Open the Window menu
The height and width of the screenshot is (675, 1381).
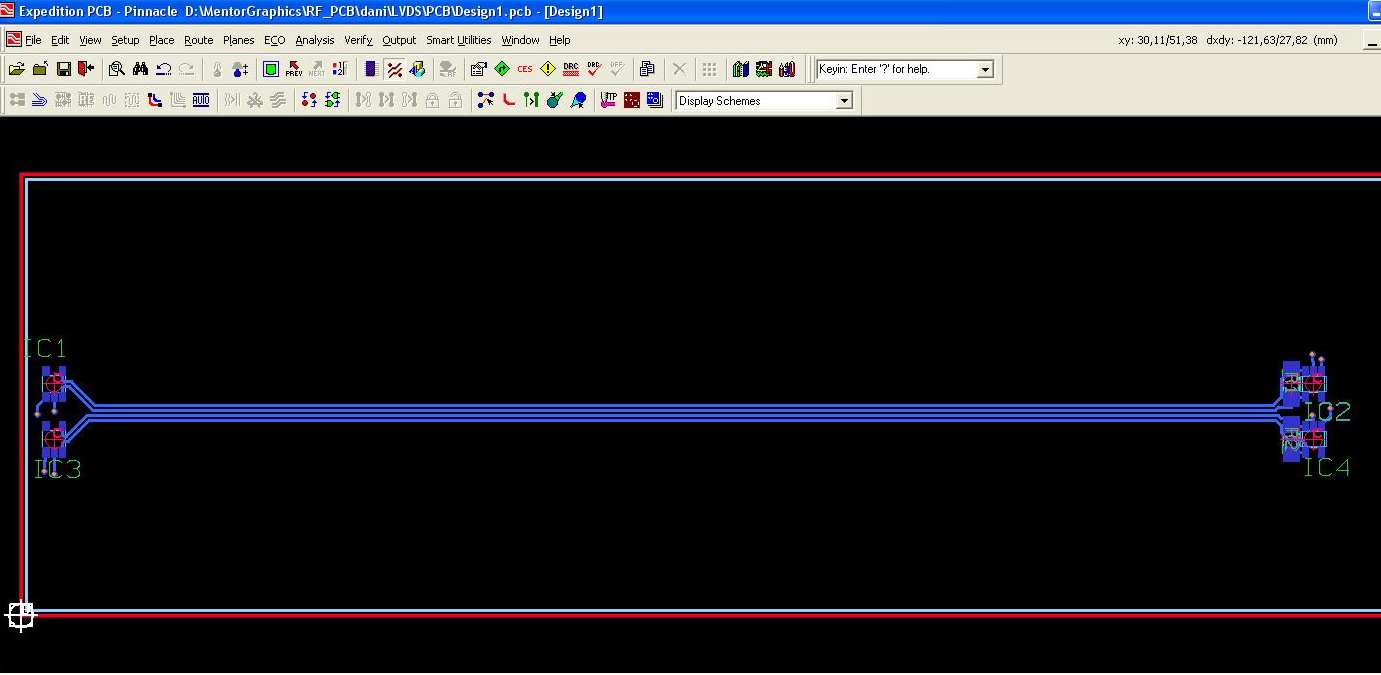click(520, 40)
